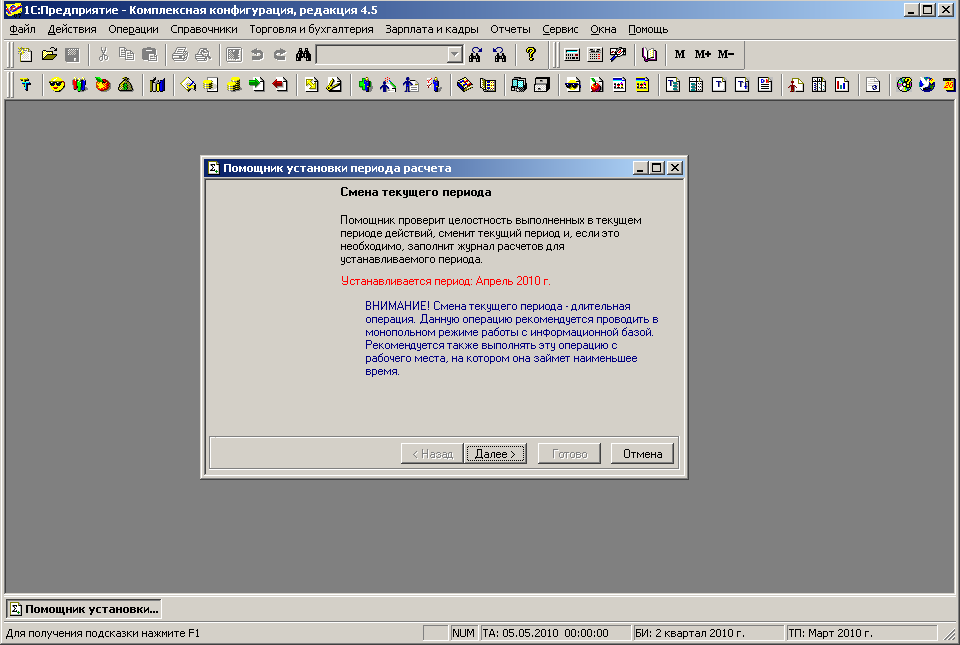This screenshot has height=645, width=960.
Task: Click the CD with question mark icon
Action: pos(904,85)
